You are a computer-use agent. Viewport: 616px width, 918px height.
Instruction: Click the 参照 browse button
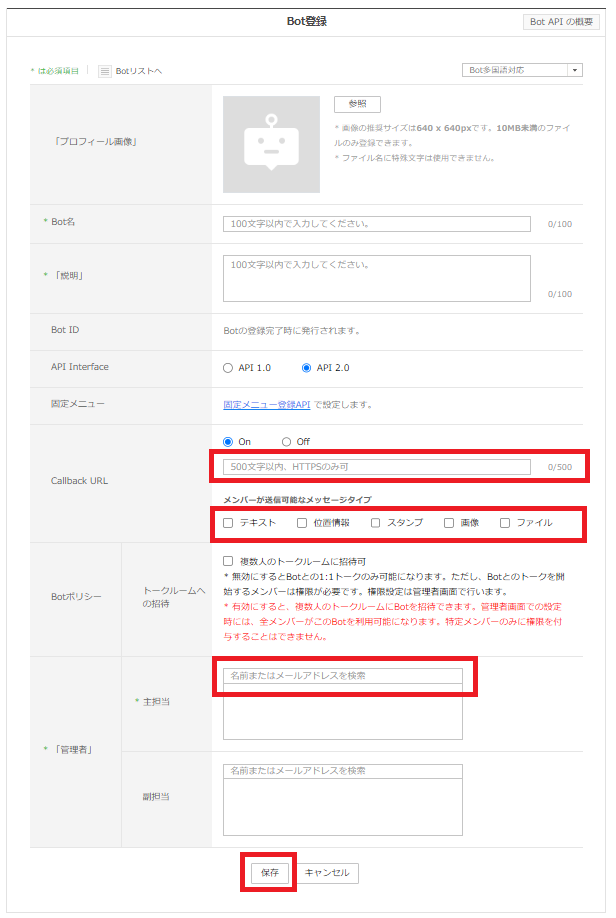[x=357, y=104]
